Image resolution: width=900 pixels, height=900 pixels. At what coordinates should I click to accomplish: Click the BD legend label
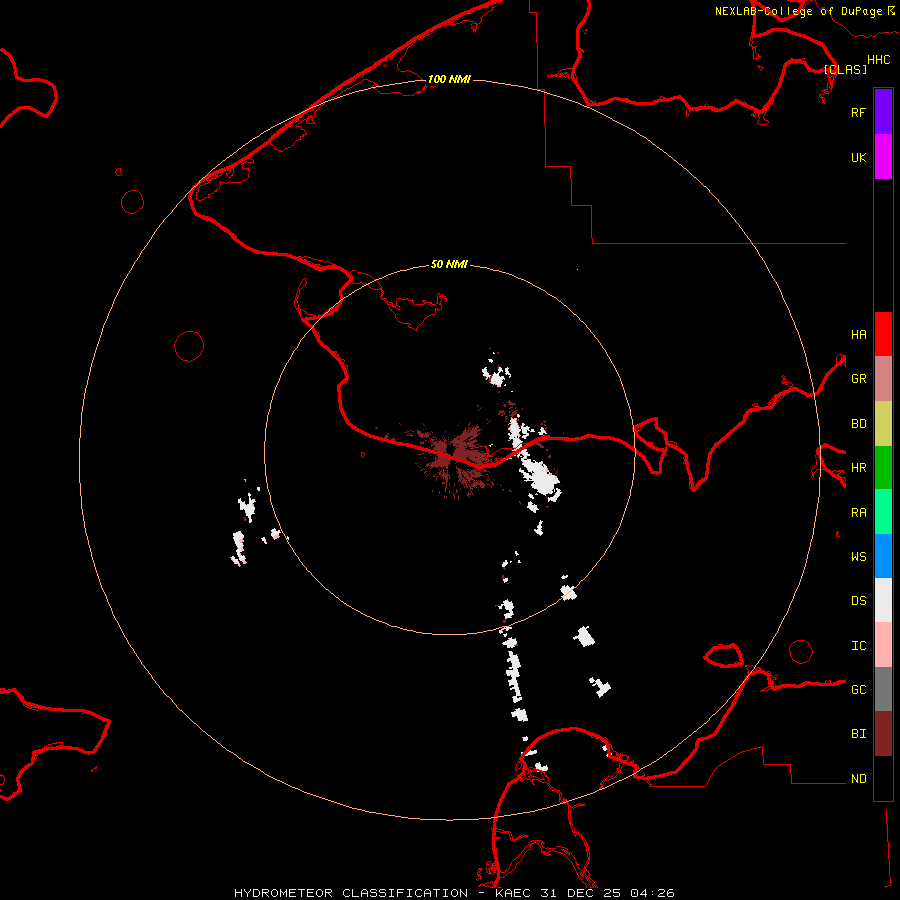858,424
